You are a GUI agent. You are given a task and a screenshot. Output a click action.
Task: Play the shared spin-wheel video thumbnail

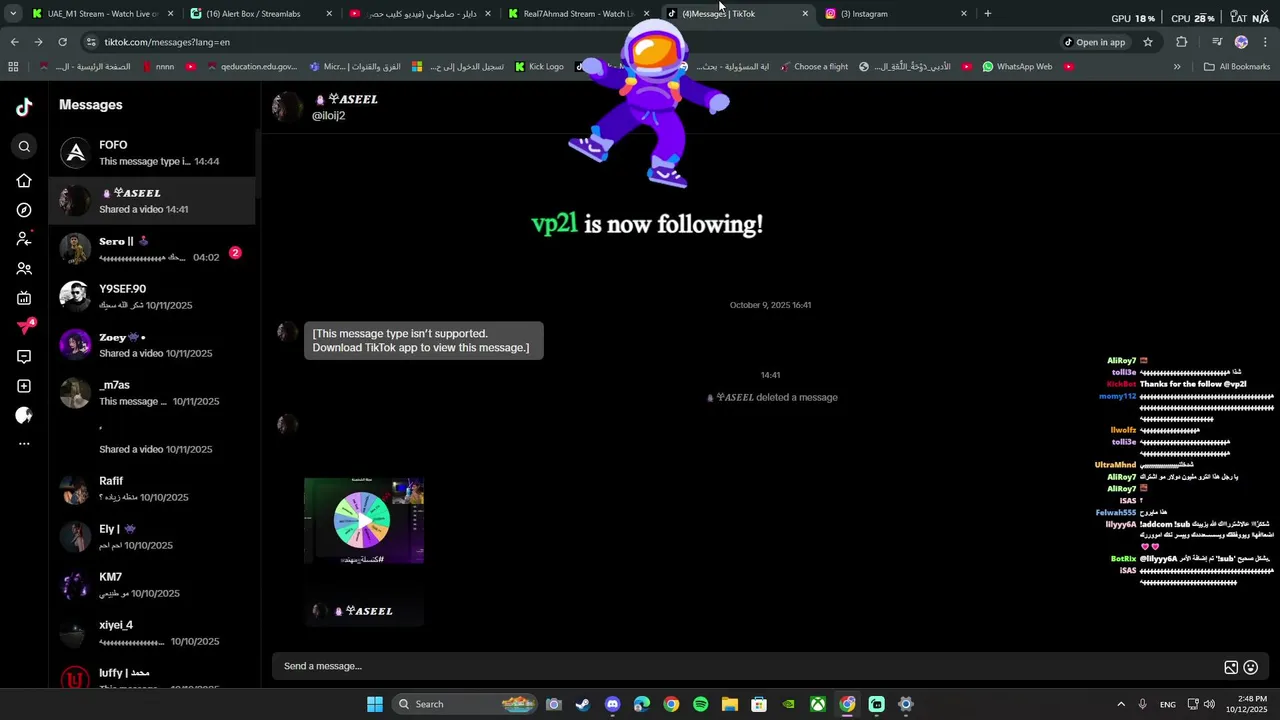pos(364,520)
